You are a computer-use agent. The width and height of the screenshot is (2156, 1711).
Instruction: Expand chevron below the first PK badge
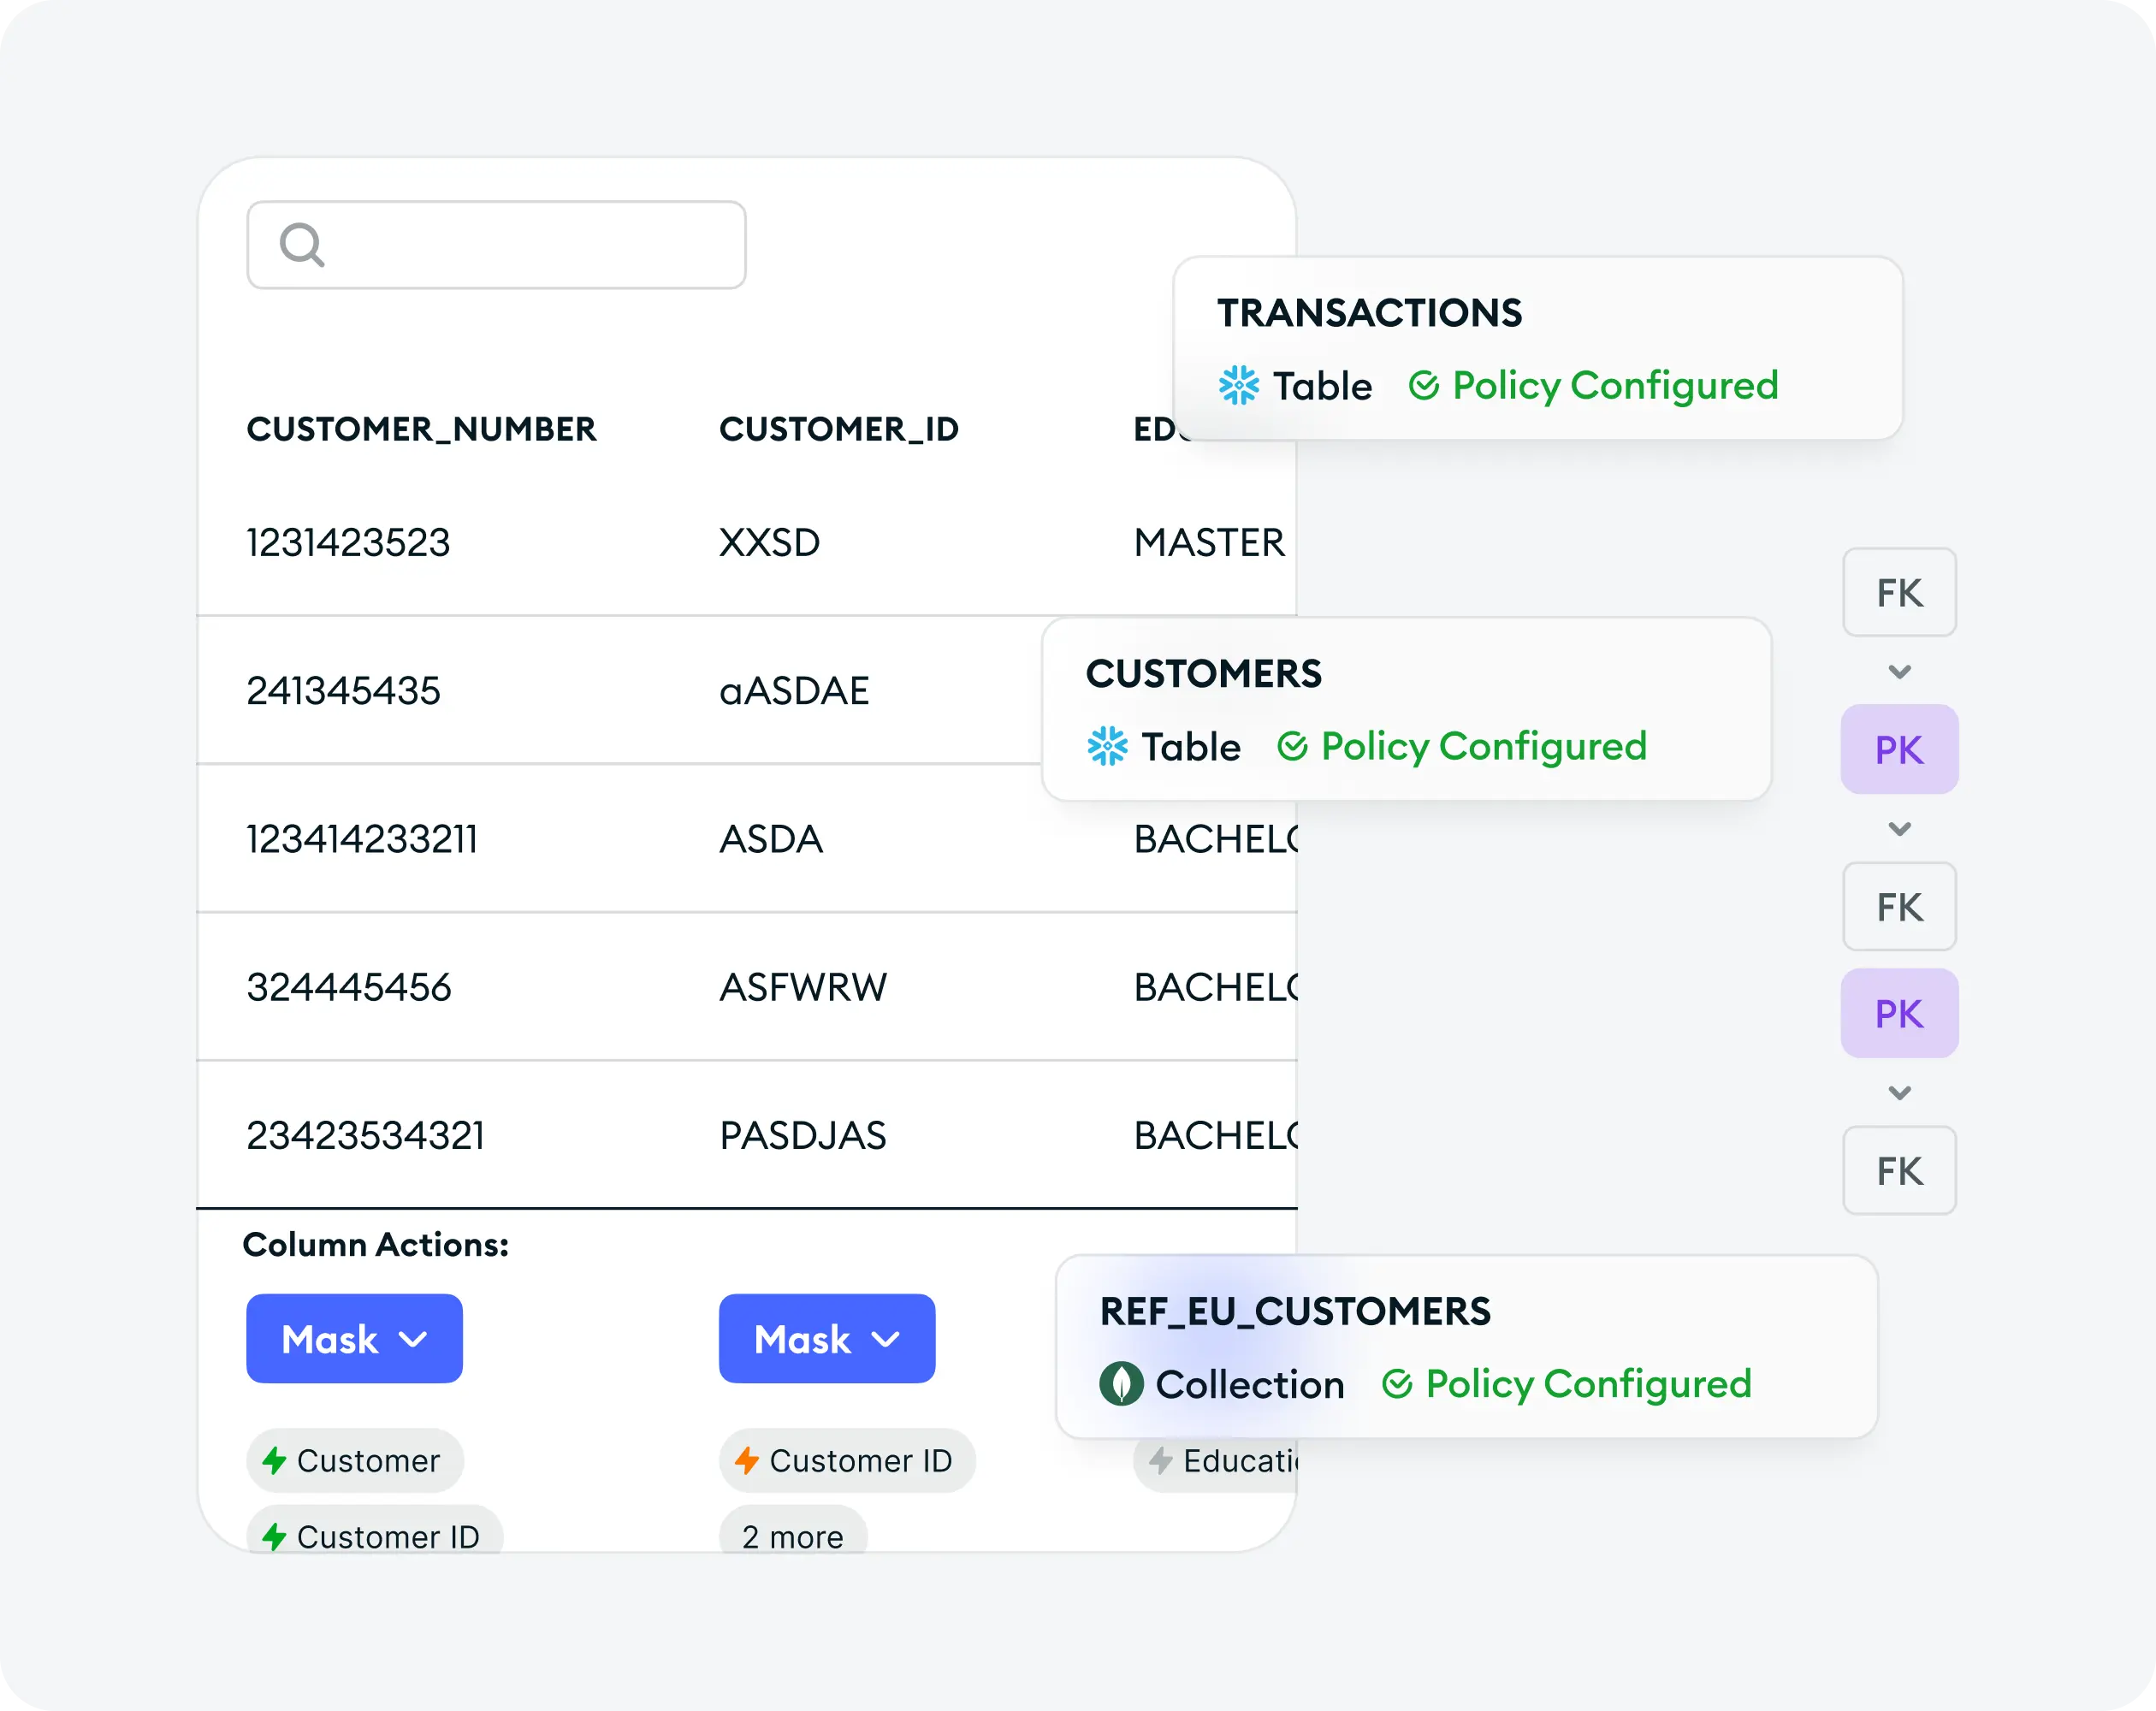(1900, 829)
